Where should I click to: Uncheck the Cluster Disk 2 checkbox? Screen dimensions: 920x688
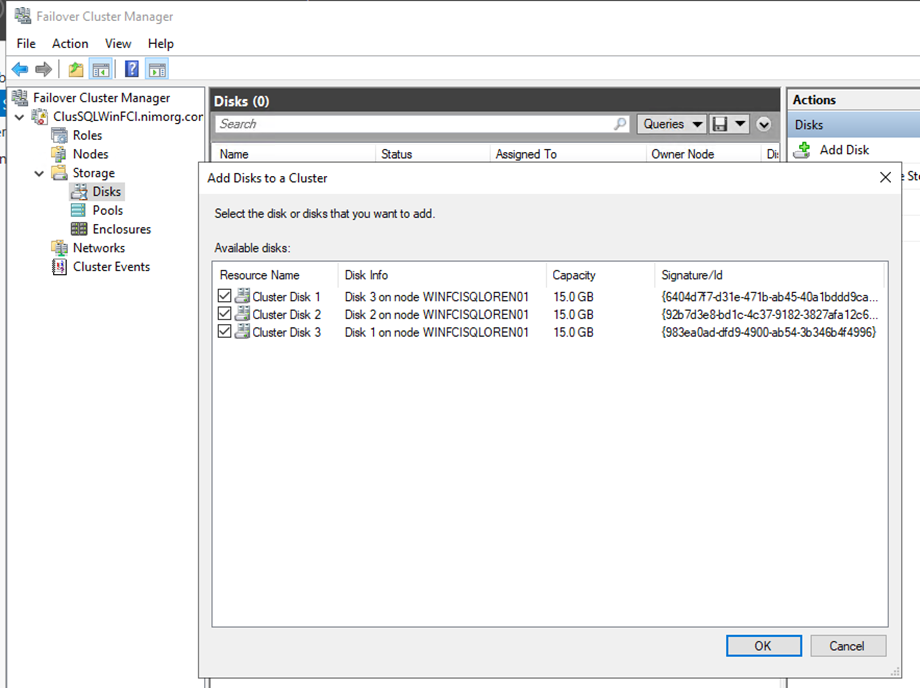point(224,313)
